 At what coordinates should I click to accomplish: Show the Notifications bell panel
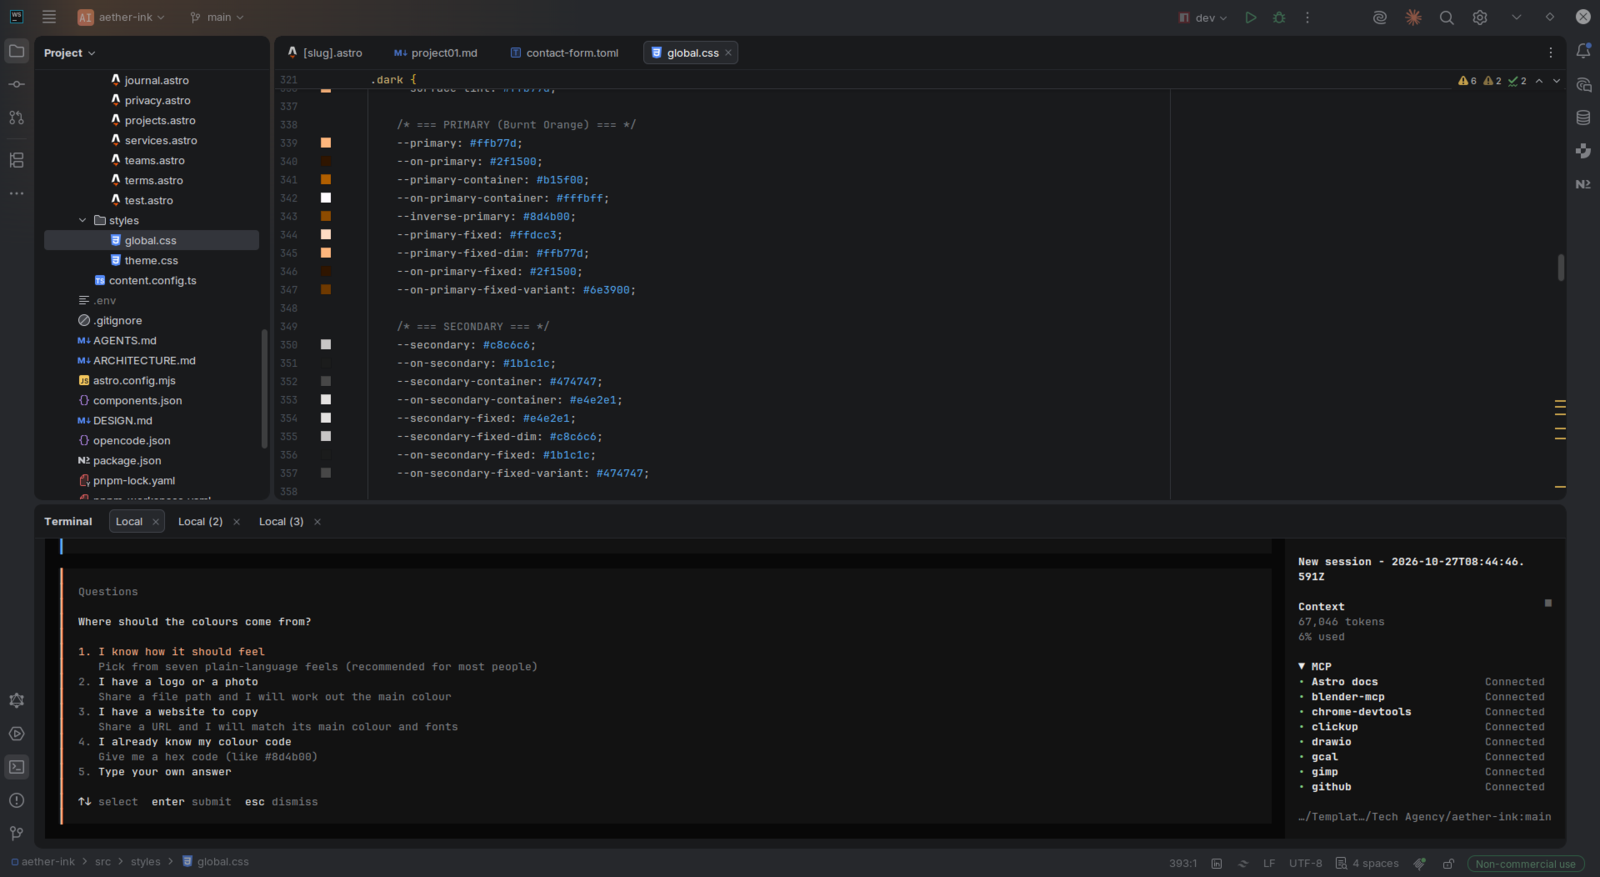pyautogui.click(x=1583, y=51)
